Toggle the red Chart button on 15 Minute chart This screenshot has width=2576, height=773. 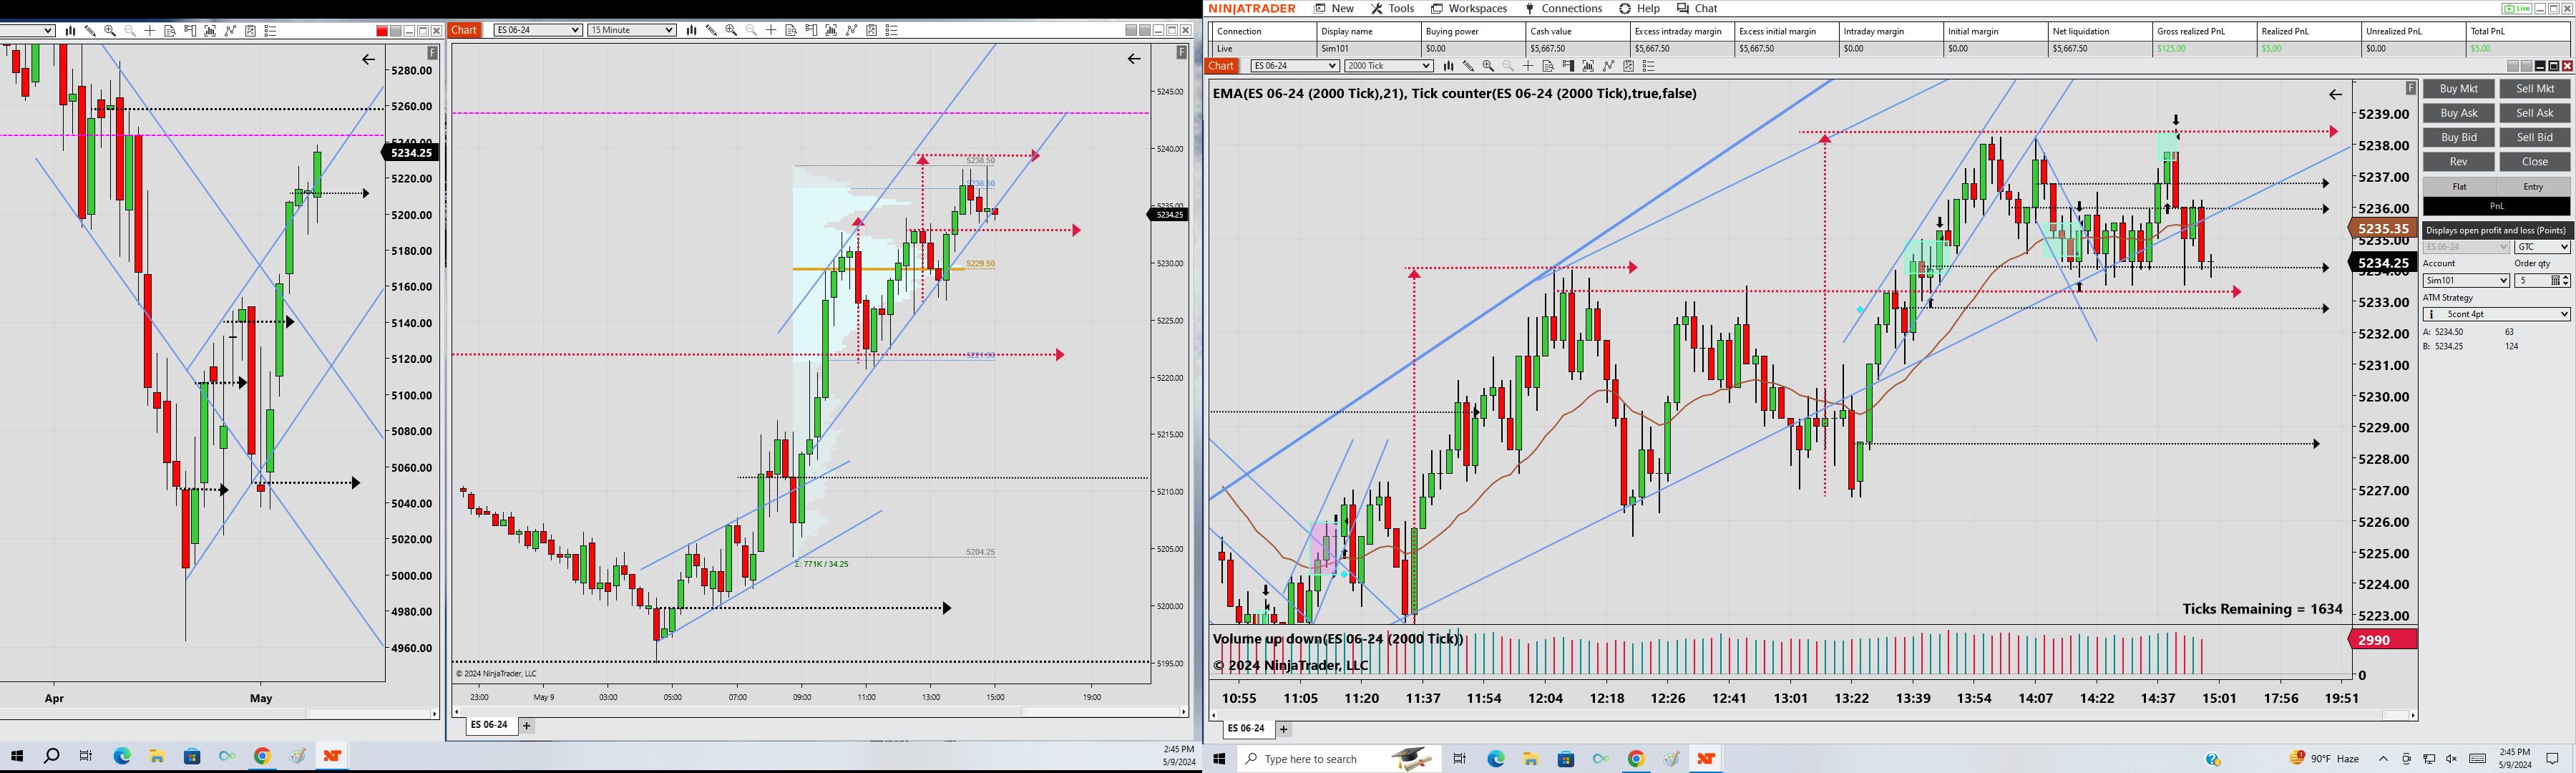[464, 30]
